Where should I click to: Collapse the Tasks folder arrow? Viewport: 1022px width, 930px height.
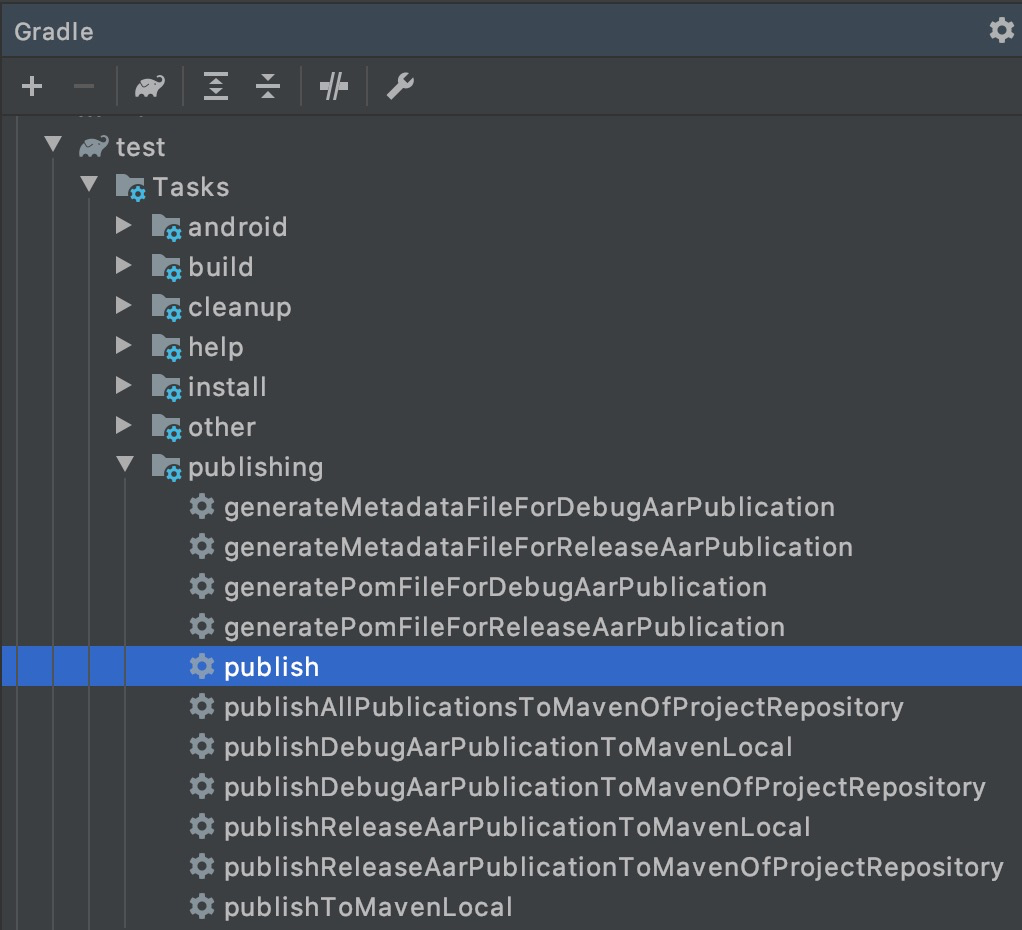point(89,184)
